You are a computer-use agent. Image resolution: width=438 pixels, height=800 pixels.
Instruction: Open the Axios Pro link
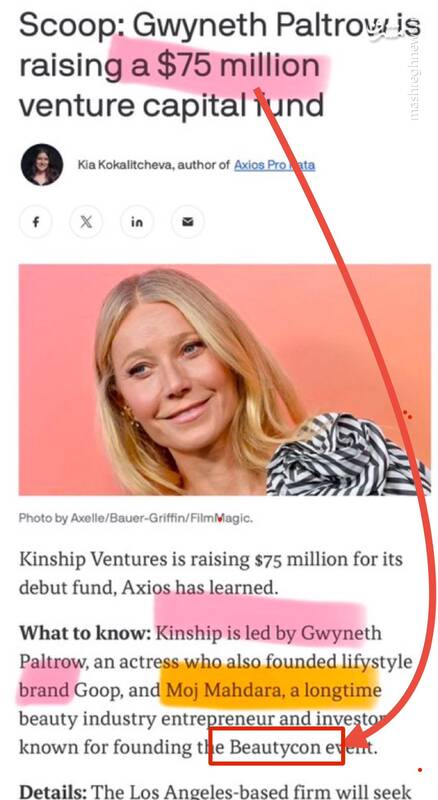coord(274,165)
